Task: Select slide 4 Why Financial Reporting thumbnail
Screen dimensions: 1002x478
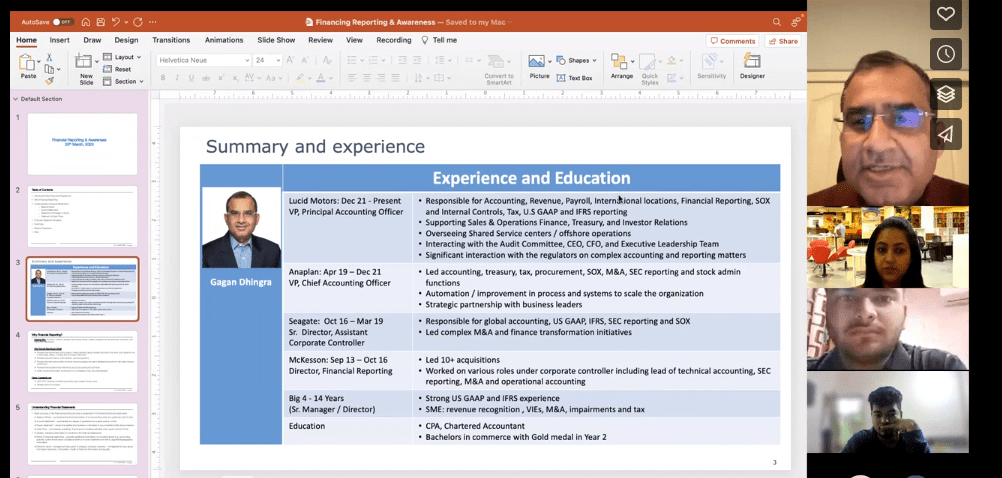Action: (82, 361)
